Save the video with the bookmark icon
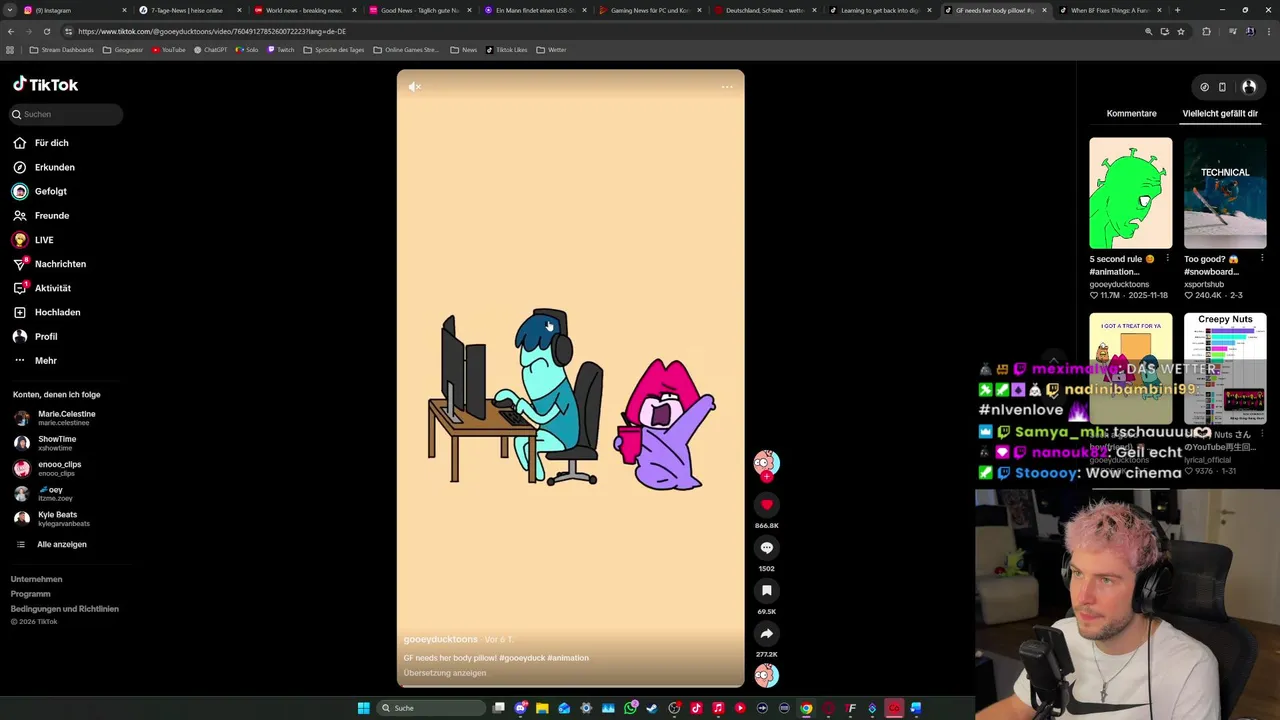 [767, 591]
